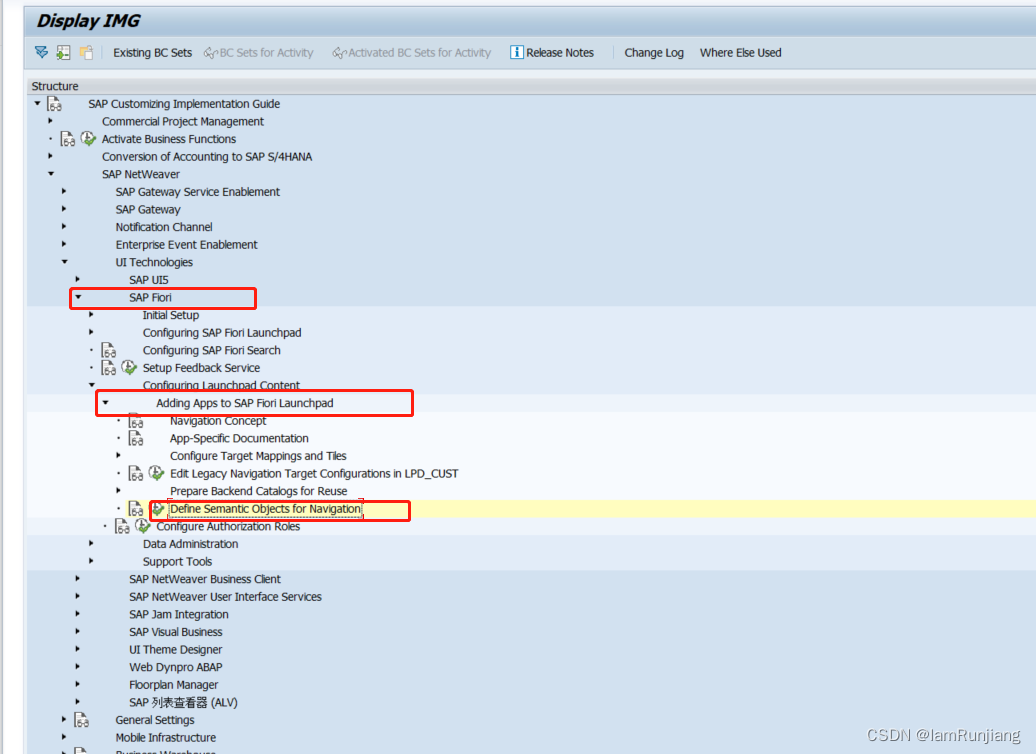Image resolution: width=1036 pixels, height=754 pixels.
Task: Expand the Data Administration node
Action: [91, 543]
